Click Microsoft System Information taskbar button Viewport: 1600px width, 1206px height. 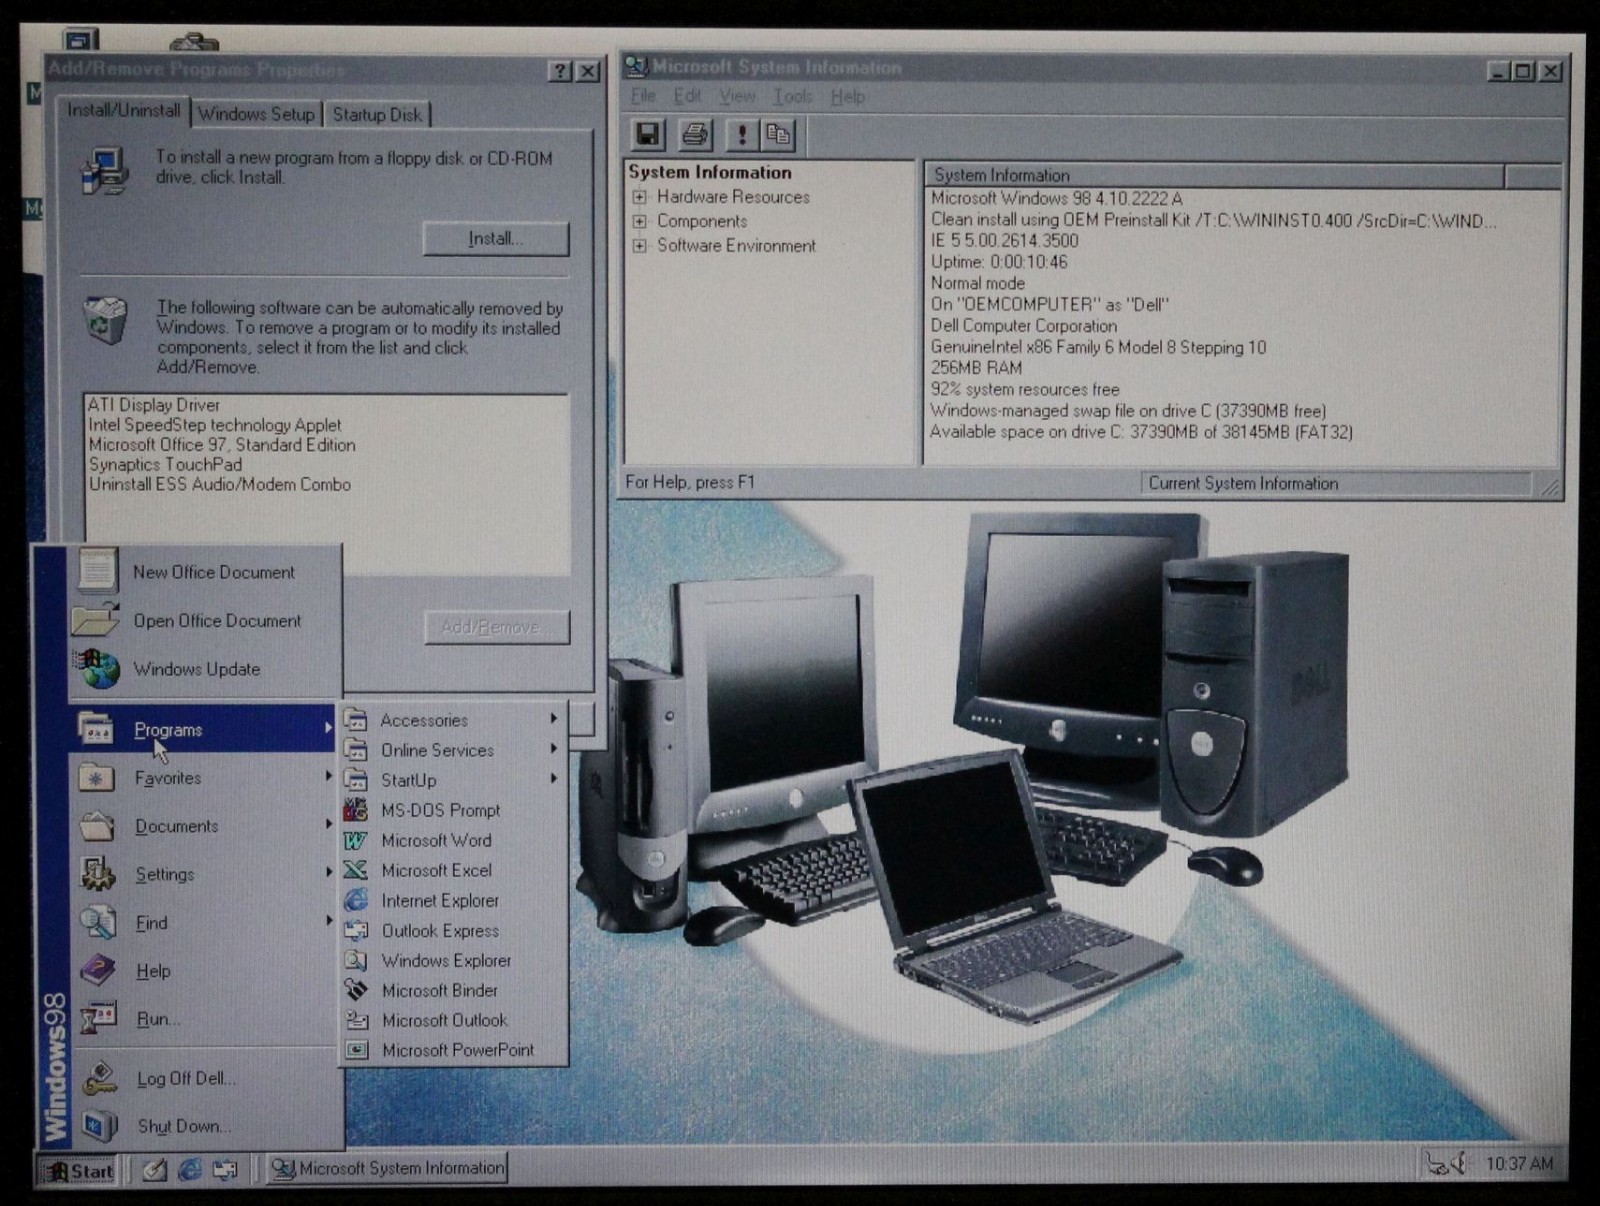[388, 1168]
